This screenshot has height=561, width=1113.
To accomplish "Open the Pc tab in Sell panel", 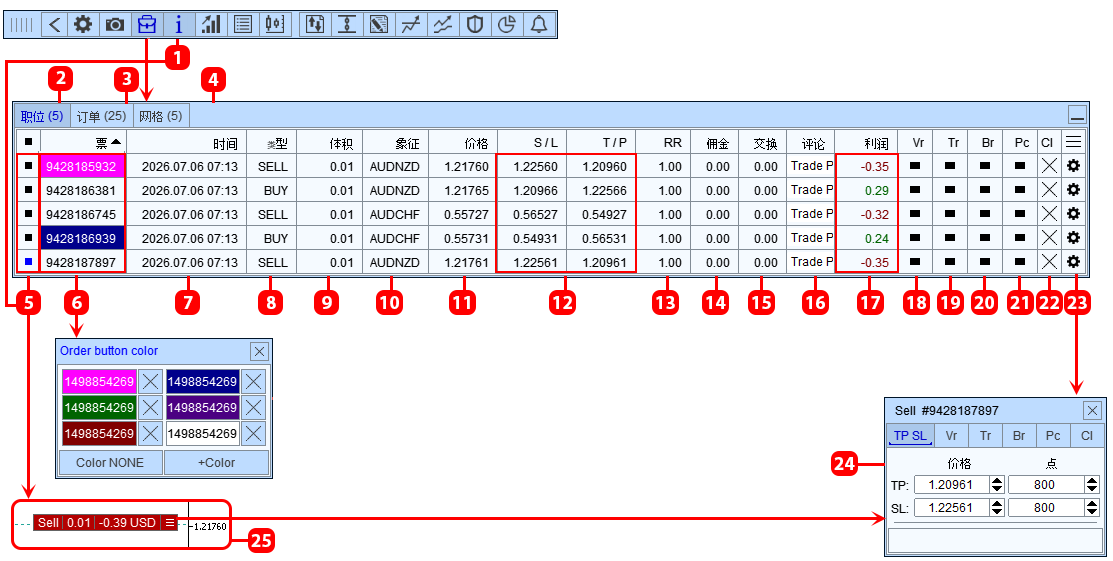I will pos(1053,435).
